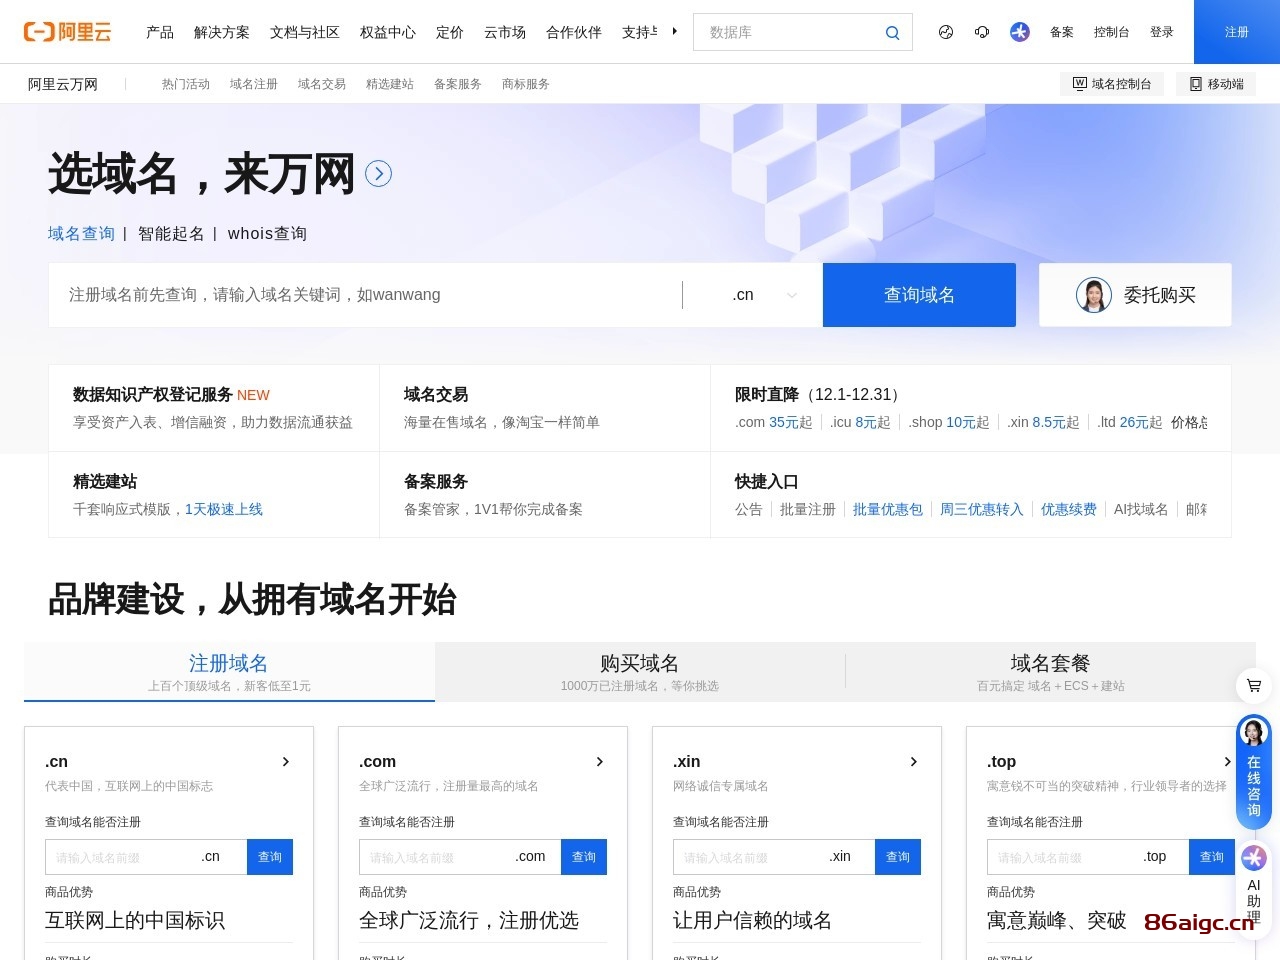Focus the .cn card domain prefix input
This screenshot has width=1280, height=960.
coord(120,857)
